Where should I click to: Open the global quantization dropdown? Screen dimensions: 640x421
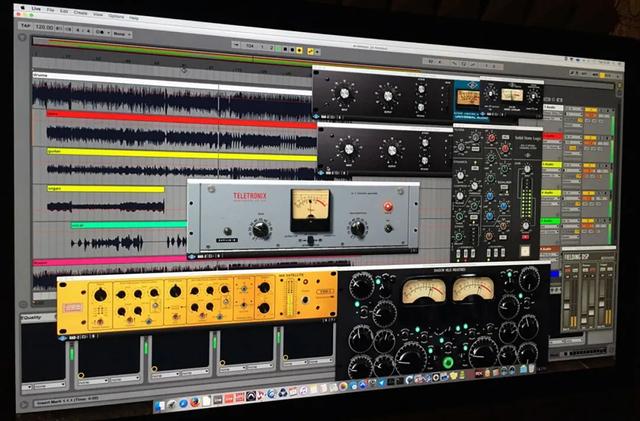pos(122,34)
